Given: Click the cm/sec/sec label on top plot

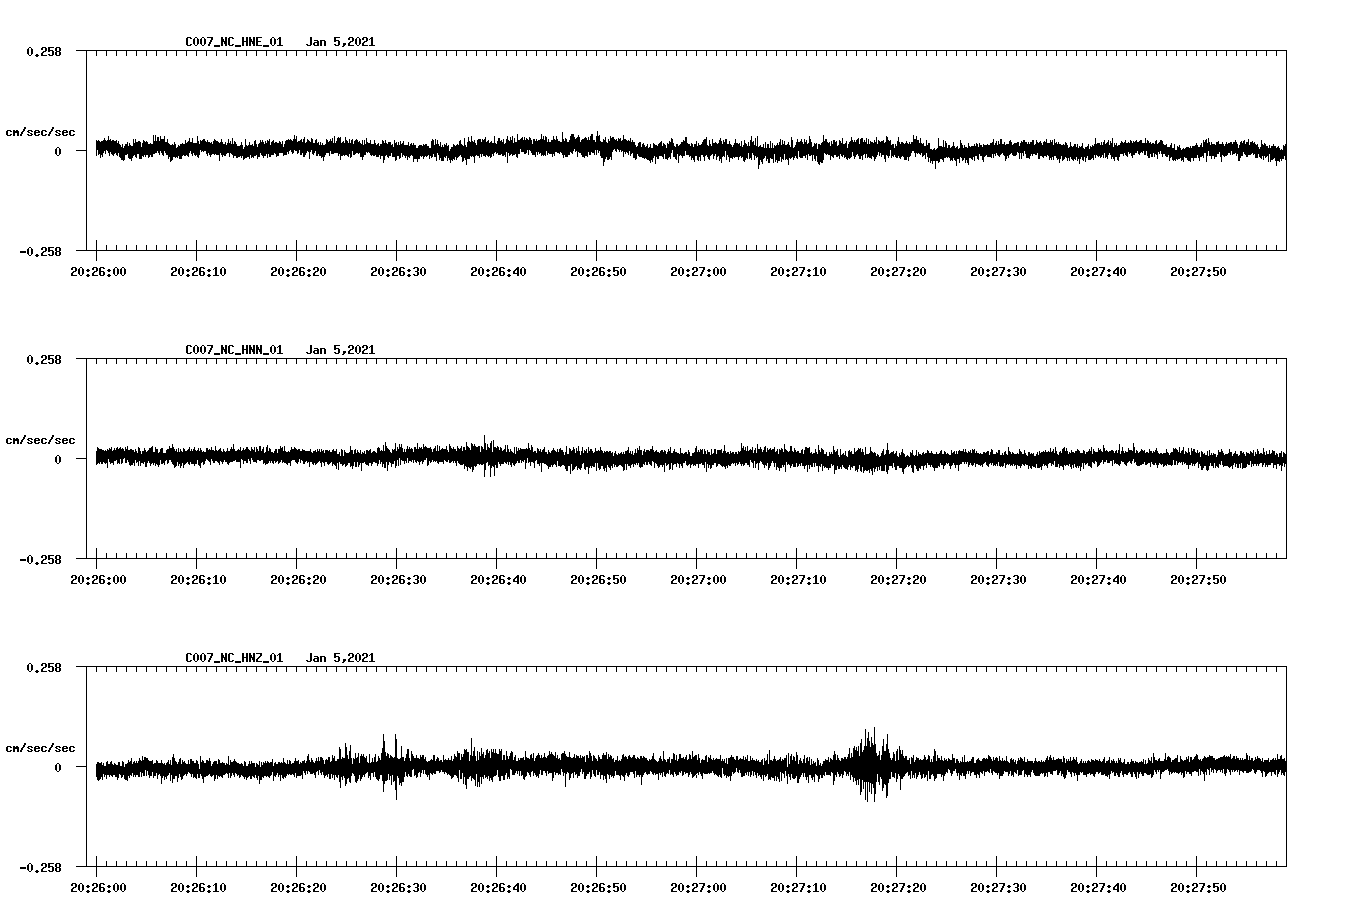Looking at the screenshot, I should pos(42,131).
